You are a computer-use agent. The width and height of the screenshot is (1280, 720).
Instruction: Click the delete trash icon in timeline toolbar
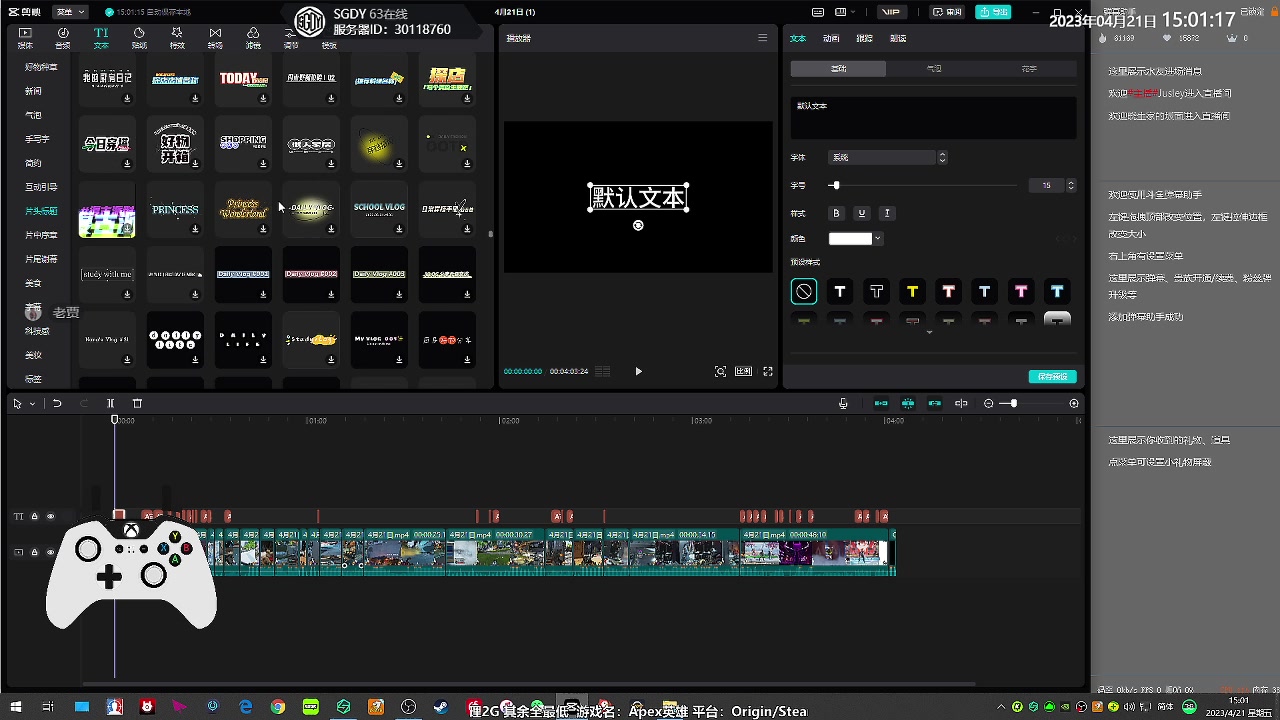[137, 403]
